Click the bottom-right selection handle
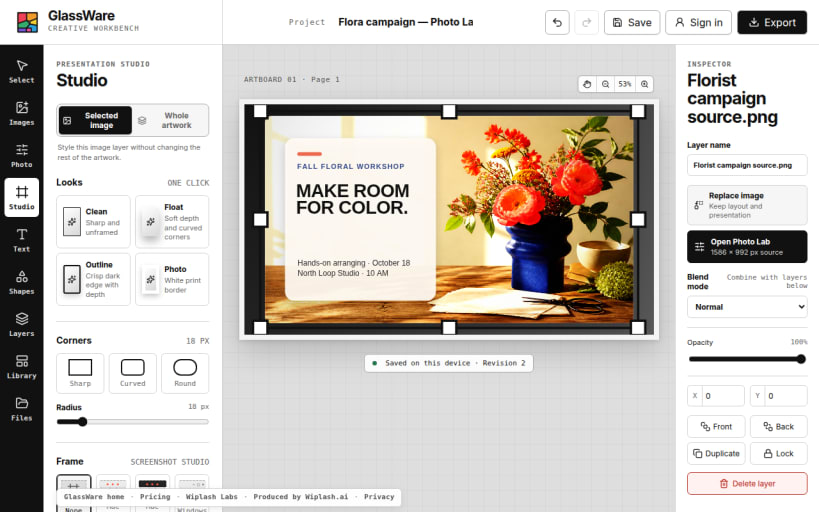This screenshot has height=512, width=819. (638, 328)
